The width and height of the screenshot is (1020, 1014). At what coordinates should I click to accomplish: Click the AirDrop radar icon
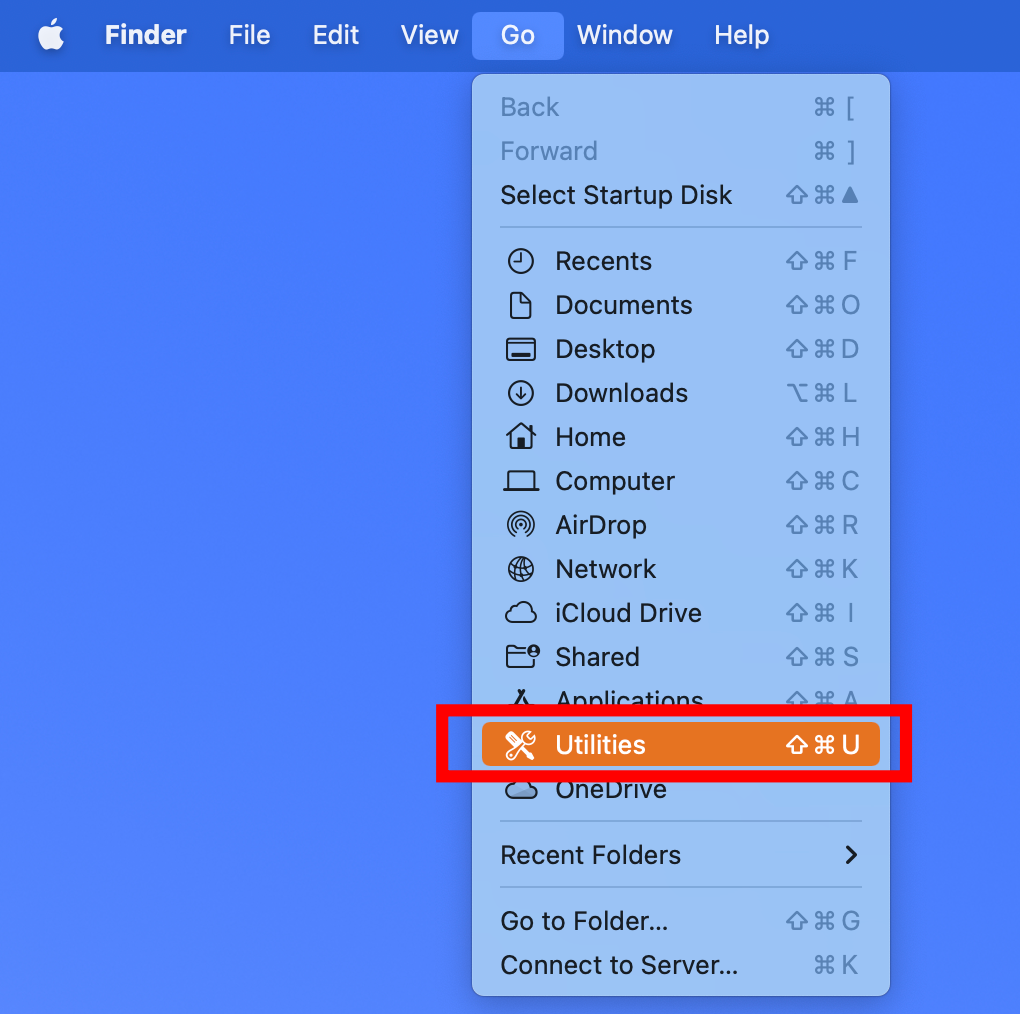[521, 525]
